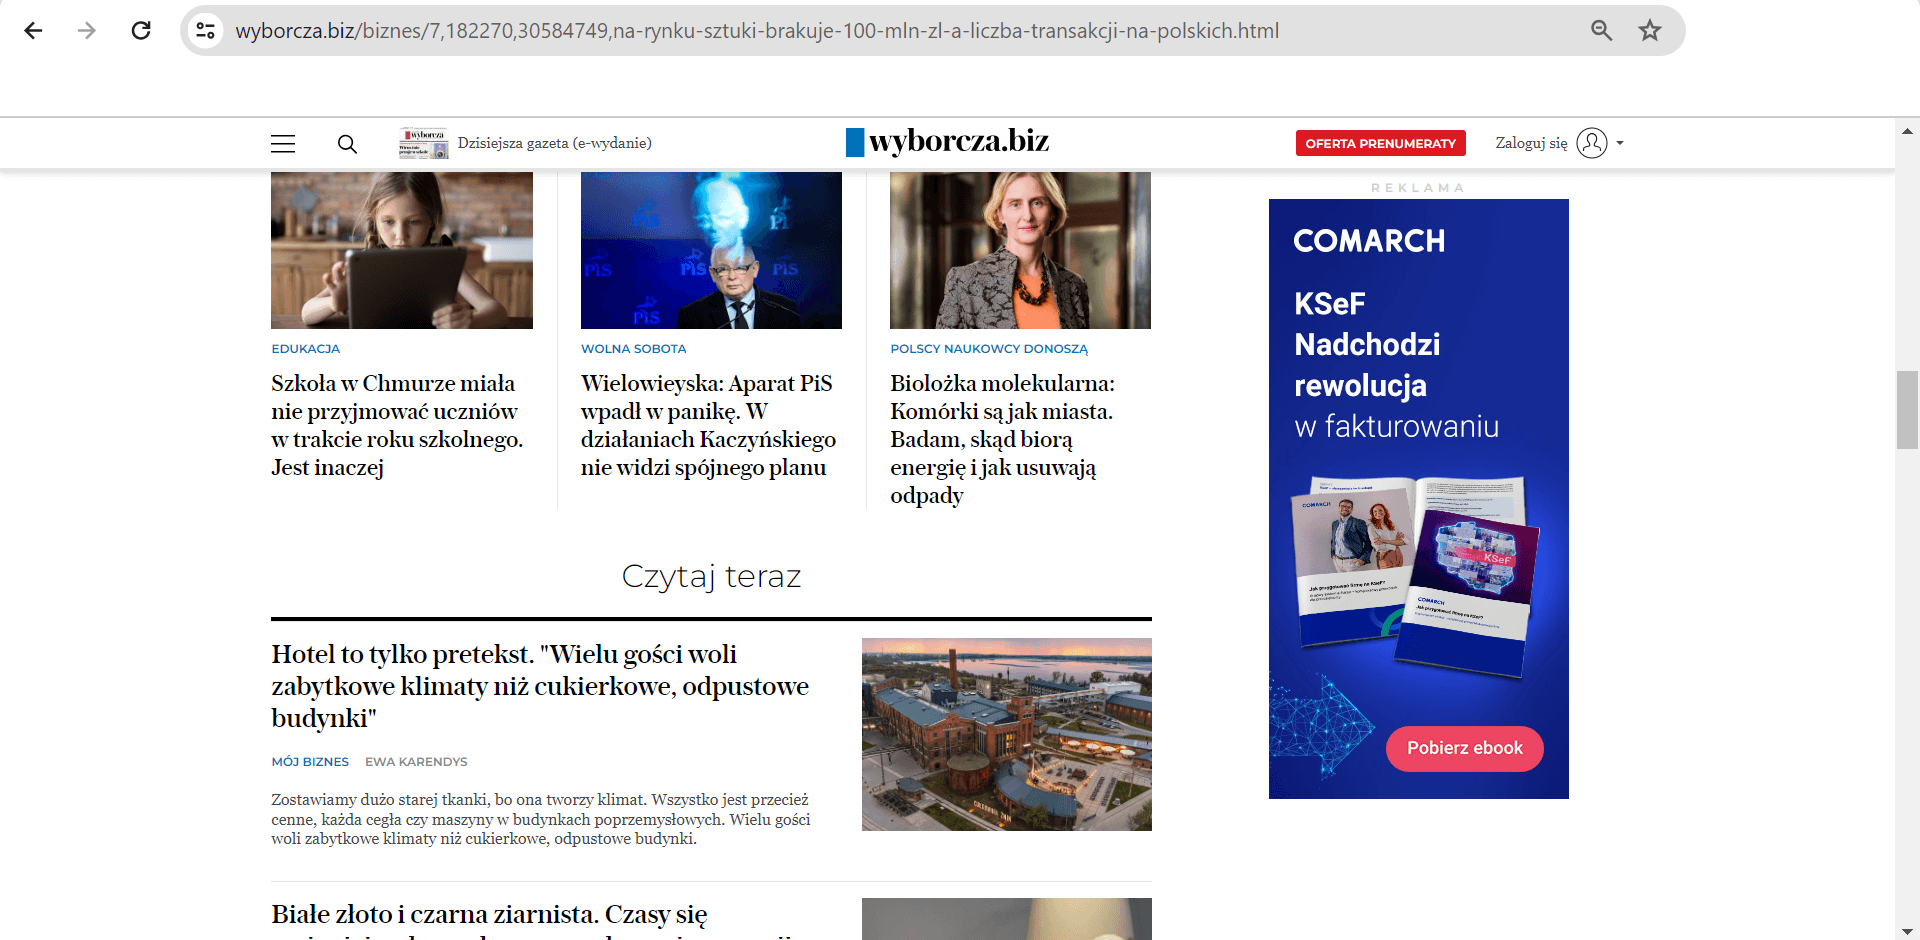Viewport: 1920px width, 940px height.
Task: Click the scrollbar down arrow
Action: point(1907,931)
